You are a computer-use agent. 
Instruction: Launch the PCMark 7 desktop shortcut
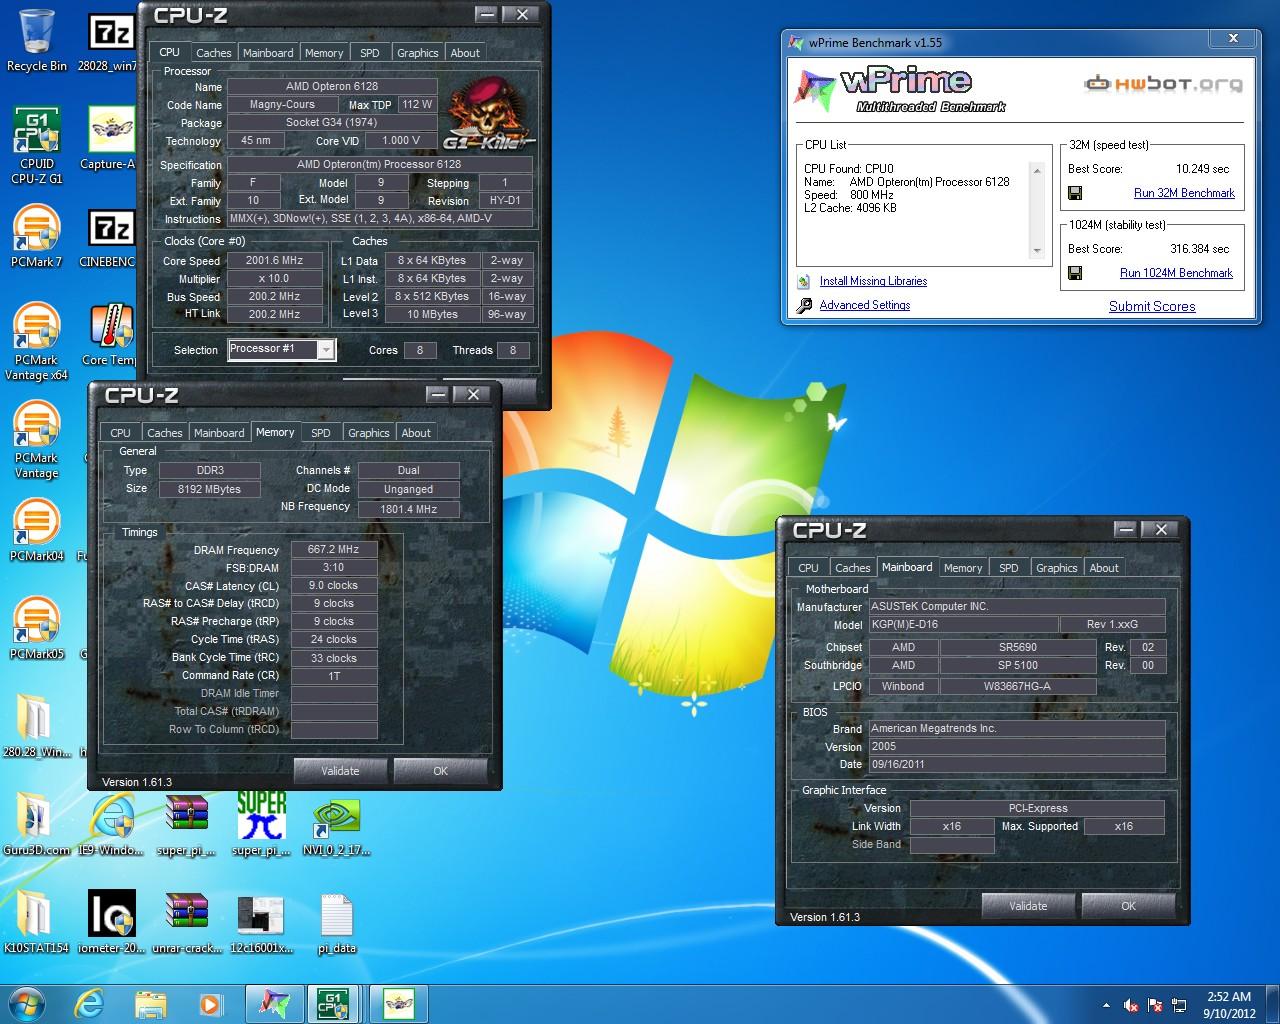[x=36, y=236]
